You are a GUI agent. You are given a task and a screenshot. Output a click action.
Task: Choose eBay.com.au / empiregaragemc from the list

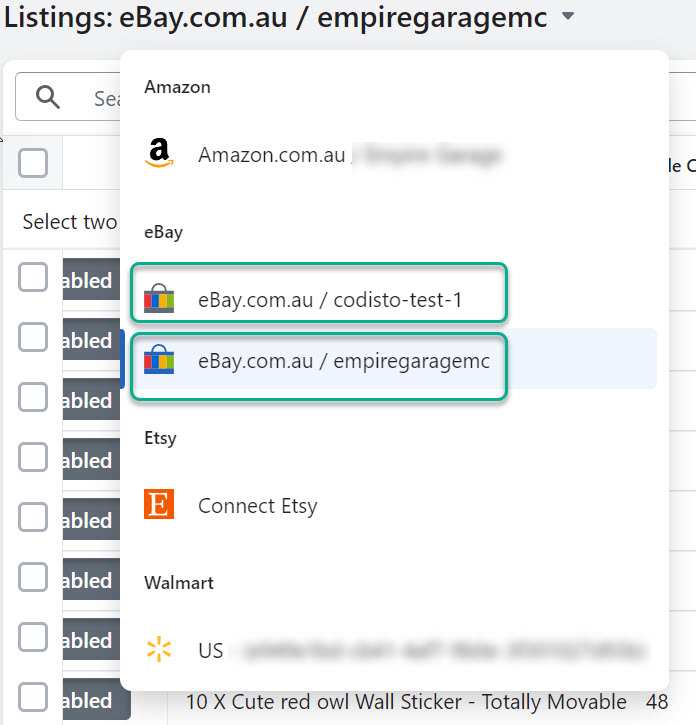pyautogui.click(x=319, y=366)
